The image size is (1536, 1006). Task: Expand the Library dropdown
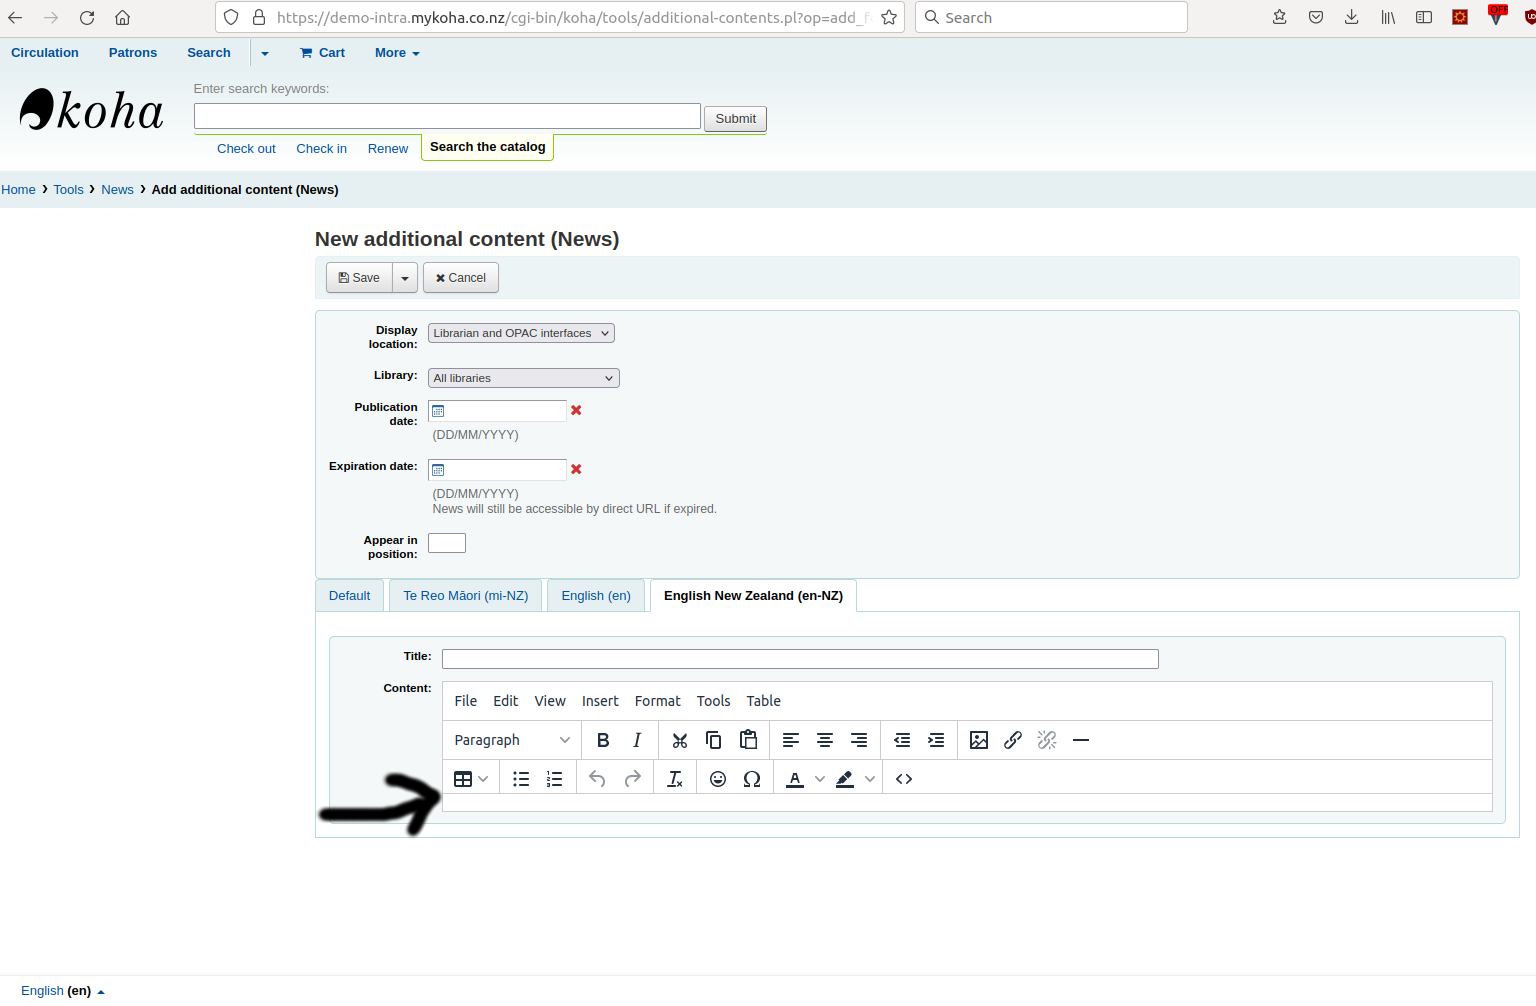coord(523,378)
